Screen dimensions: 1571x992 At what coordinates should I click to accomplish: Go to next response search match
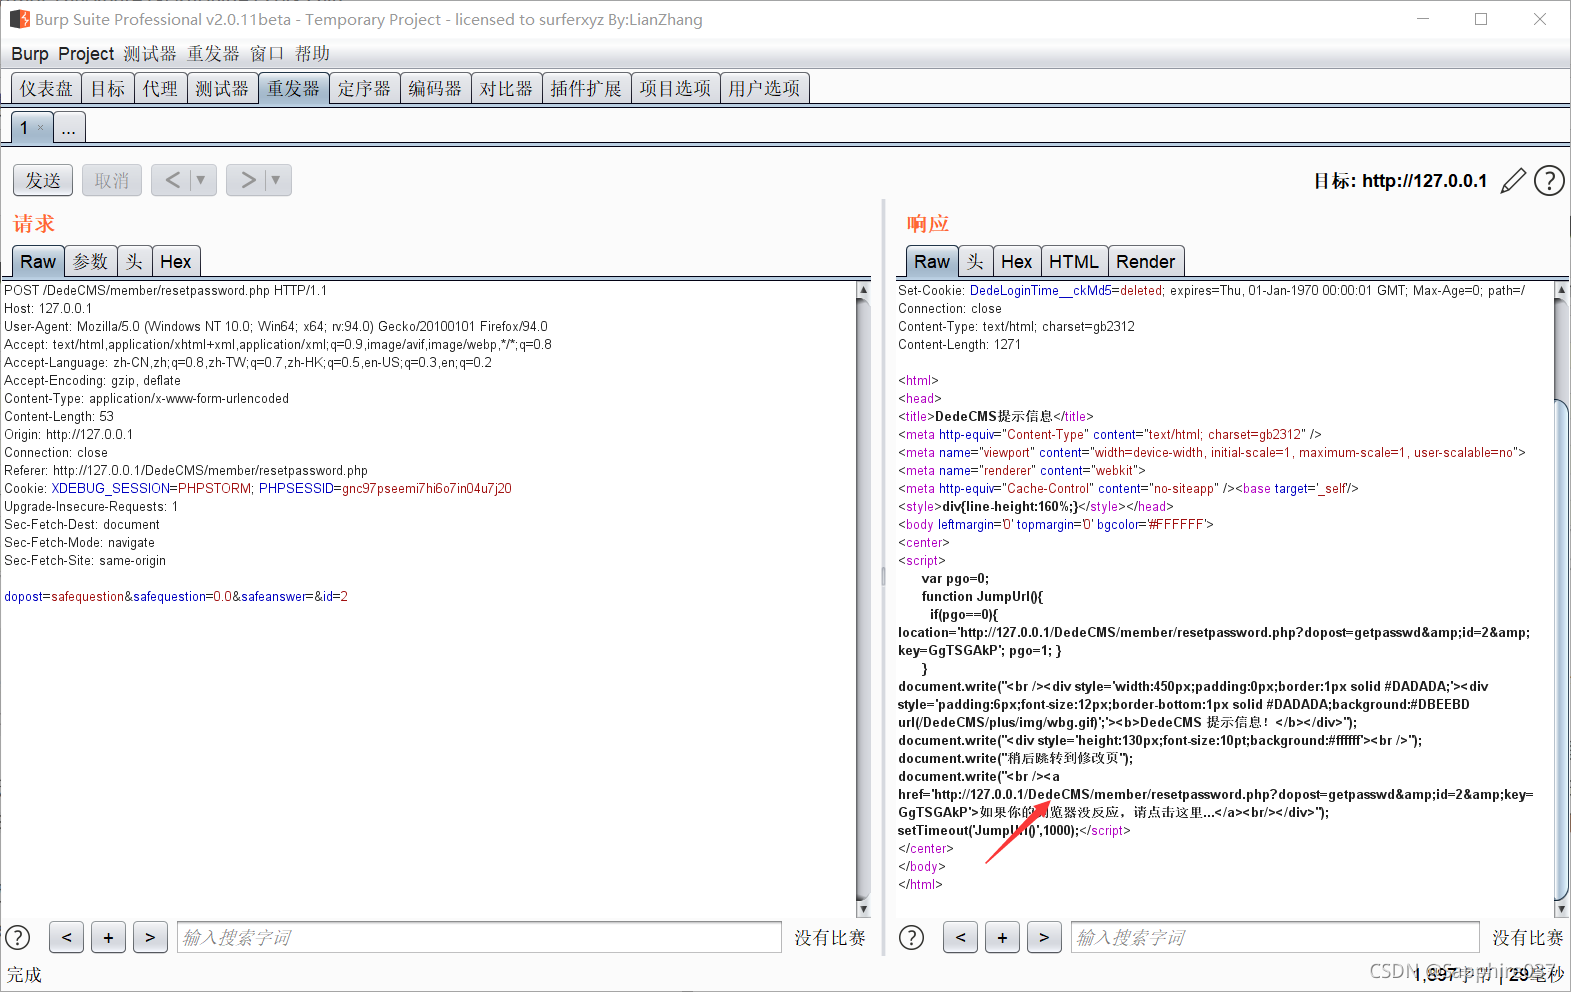pos(1044,938)
